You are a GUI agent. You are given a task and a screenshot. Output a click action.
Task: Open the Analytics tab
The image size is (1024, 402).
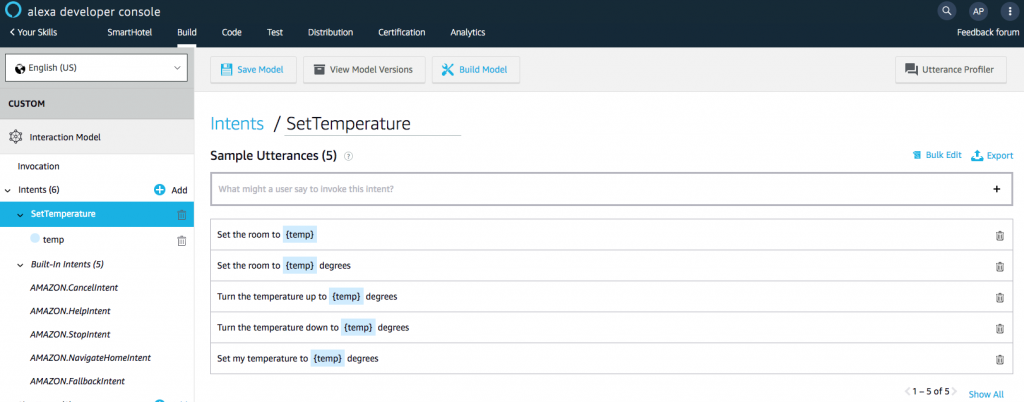click(x=468, y=32)
